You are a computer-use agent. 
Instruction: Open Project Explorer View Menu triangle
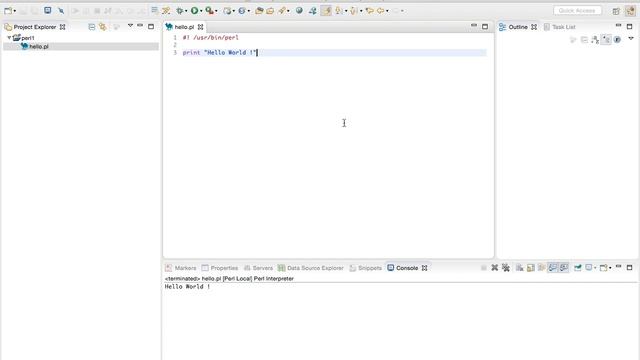click(x=130, y=26)
